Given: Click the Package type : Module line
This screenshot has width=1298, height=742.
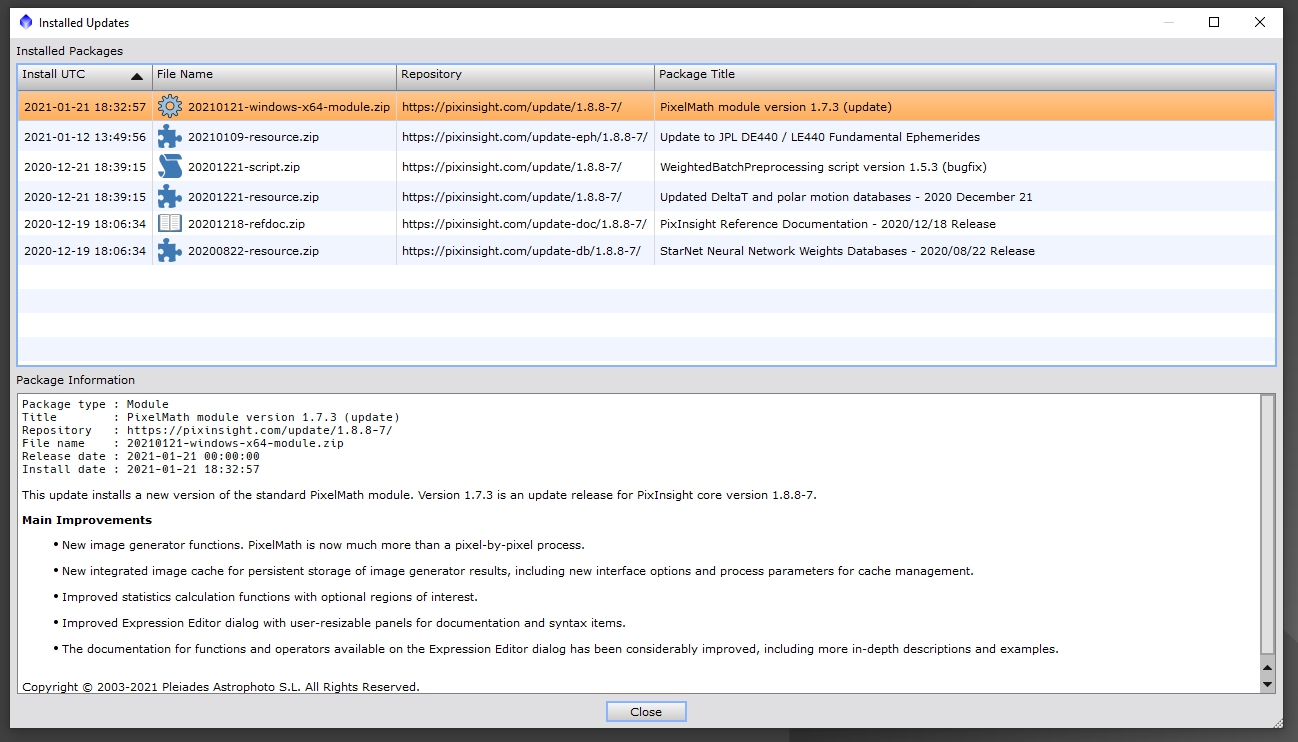Looking at the screenshot, I should (x=95, y=404).
